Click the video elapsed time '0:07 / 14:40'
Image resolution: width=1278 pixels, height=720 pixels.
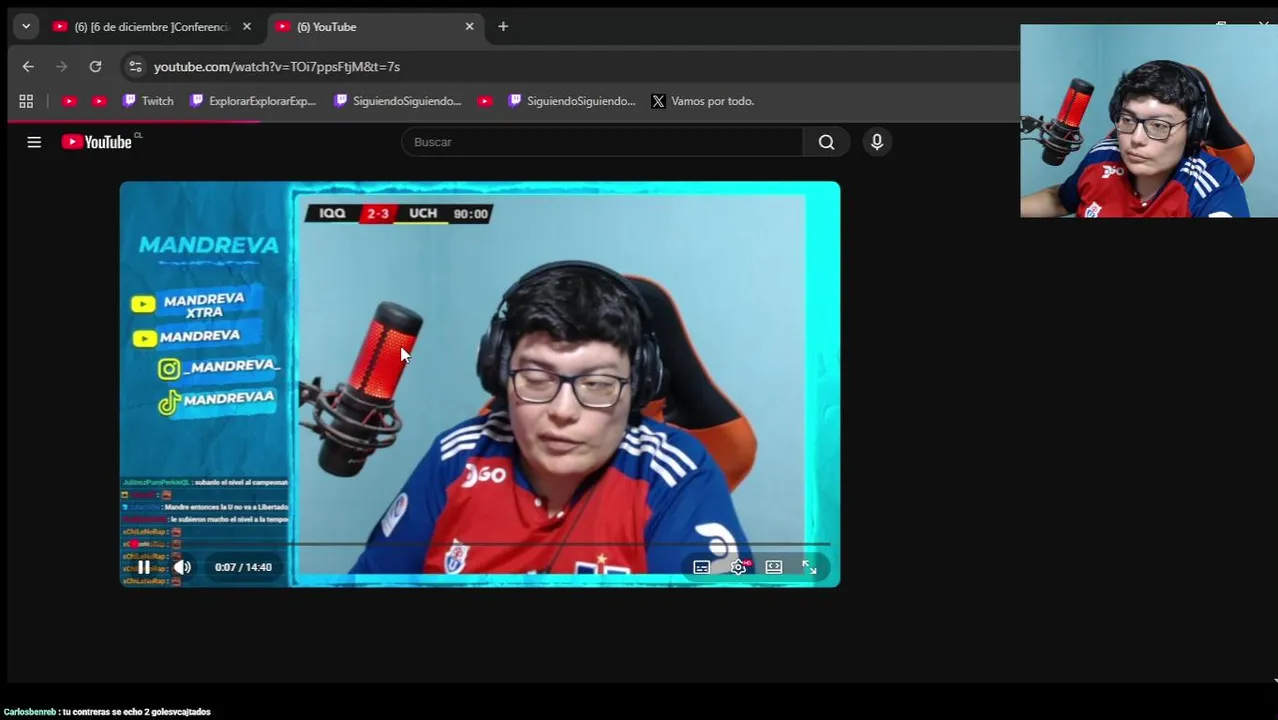coord(243,567)
